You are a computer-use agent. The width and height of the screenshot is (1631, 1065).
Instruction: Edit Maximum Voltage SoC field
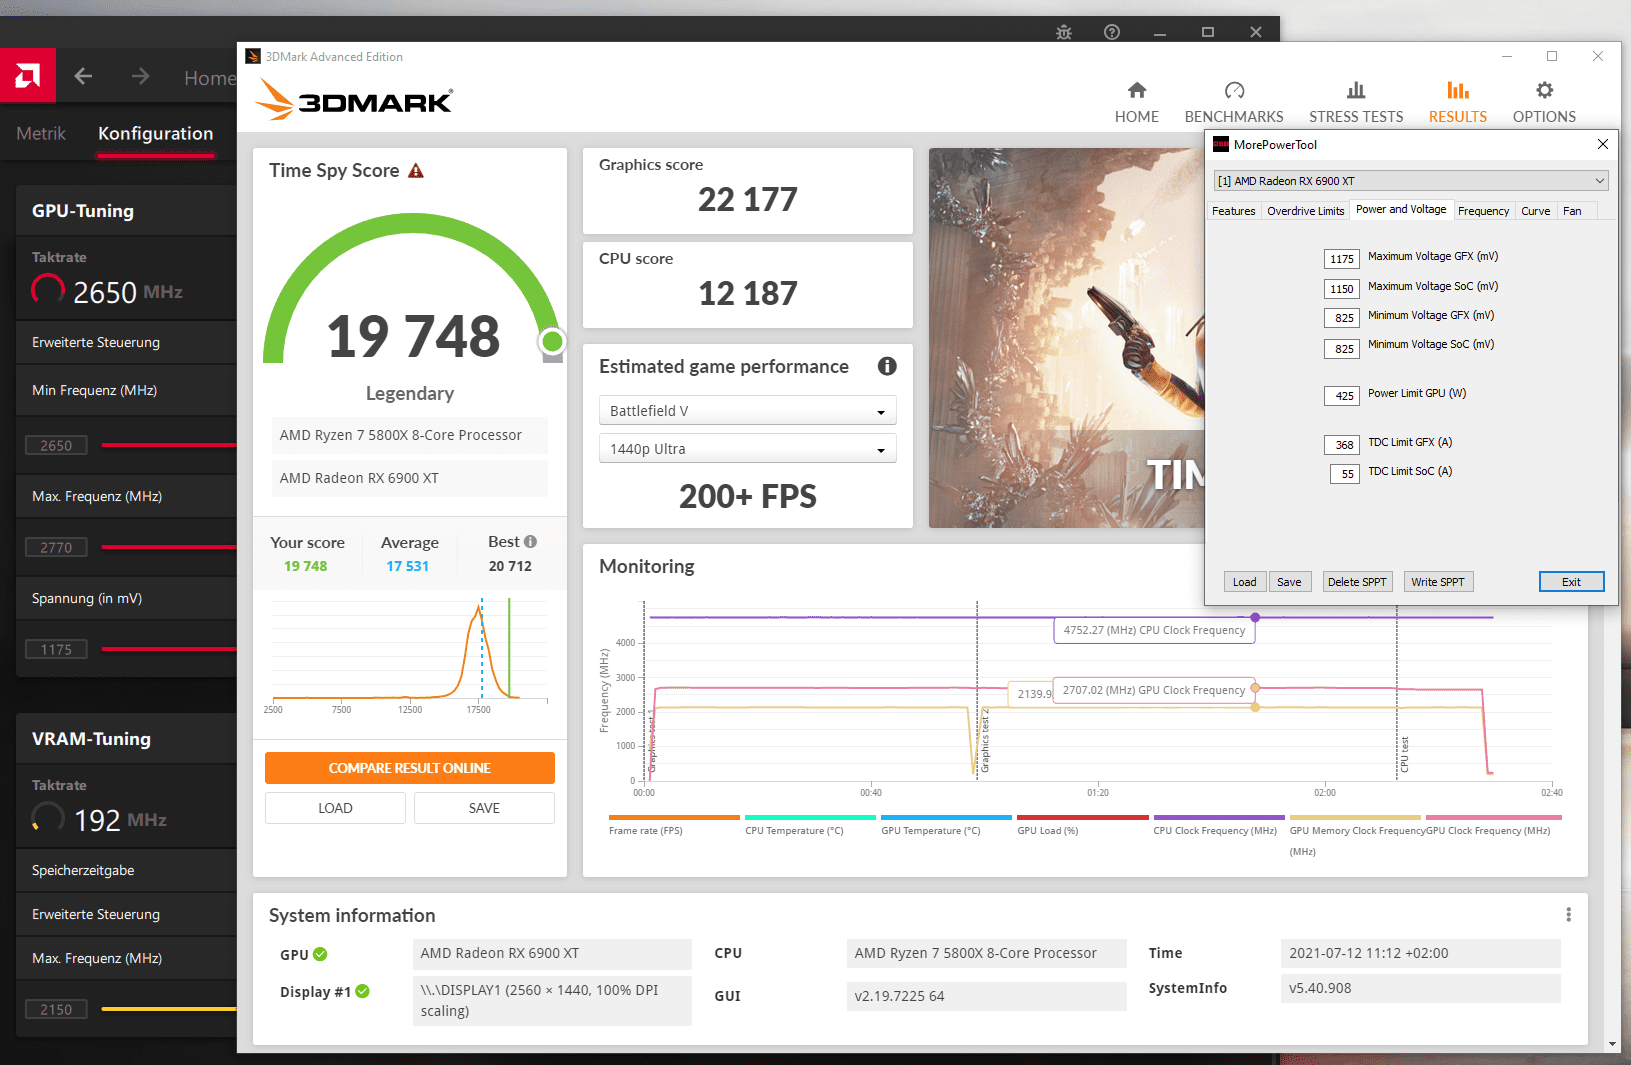(x=1342, y=289)
